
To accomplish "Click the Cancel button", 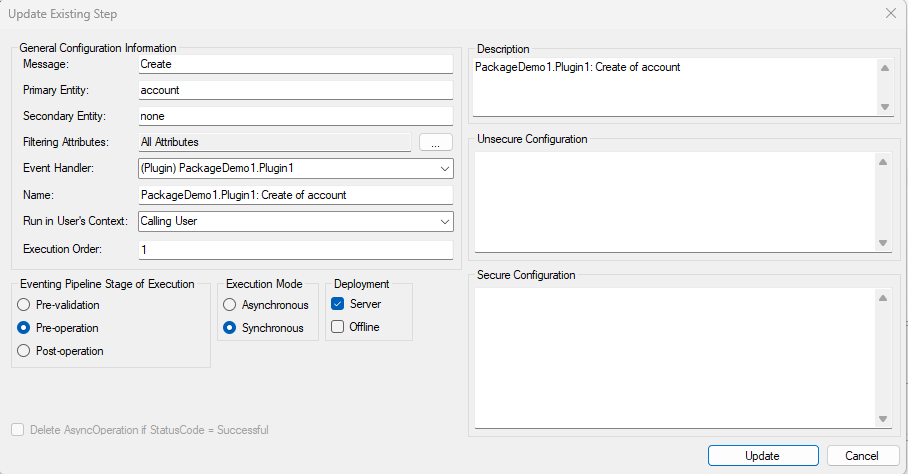I will pyautogui.click(x=863, y=456).
